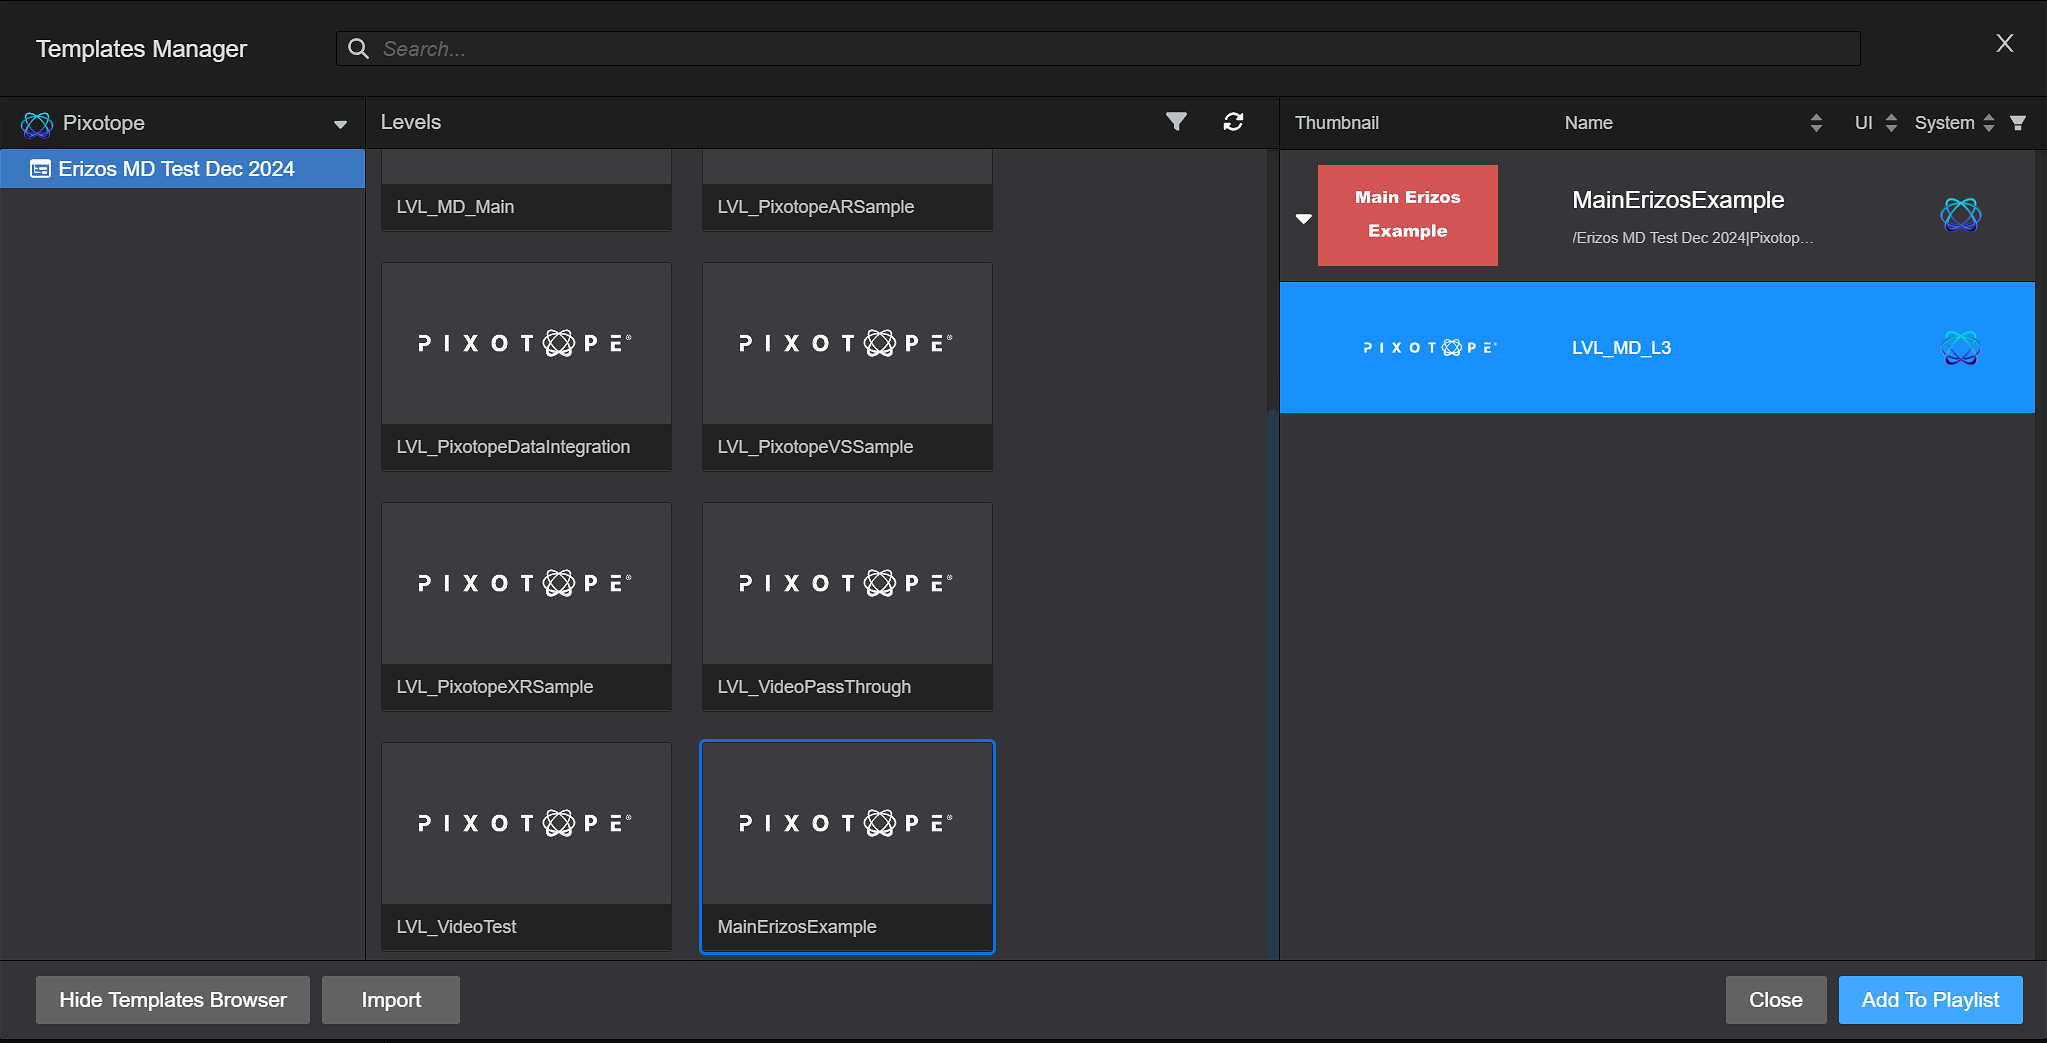Sort by the System column
The image size is (2047, 1043).
1988,123
